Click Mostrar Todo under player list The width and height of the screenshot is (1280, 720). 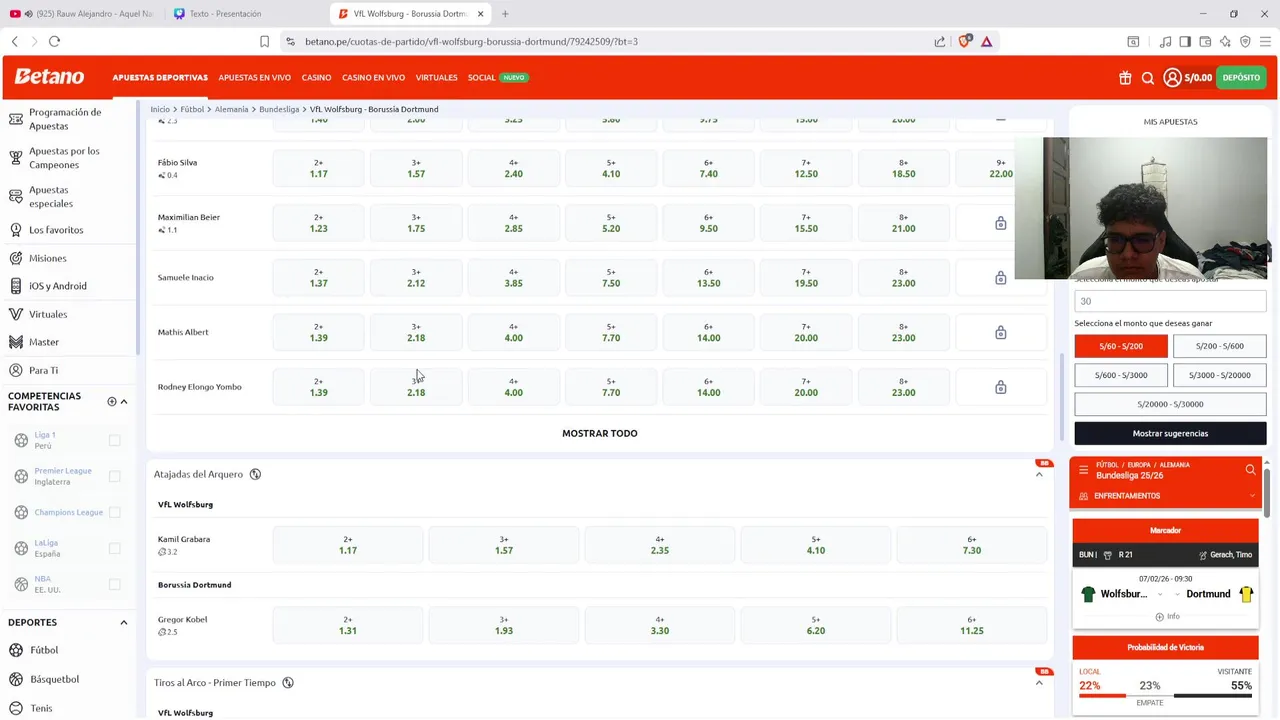pos(599,434)
